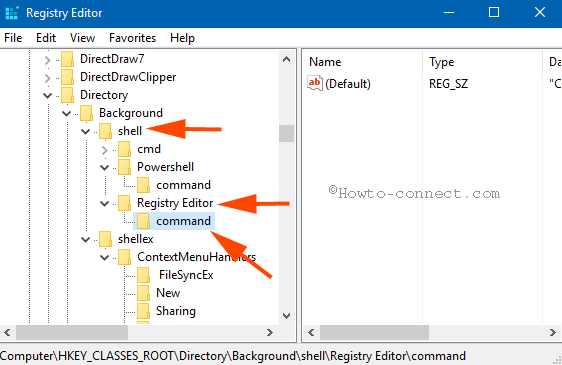Click the DirectDrawClipper folder icon

pyautogui.click(x=67, y=77)
